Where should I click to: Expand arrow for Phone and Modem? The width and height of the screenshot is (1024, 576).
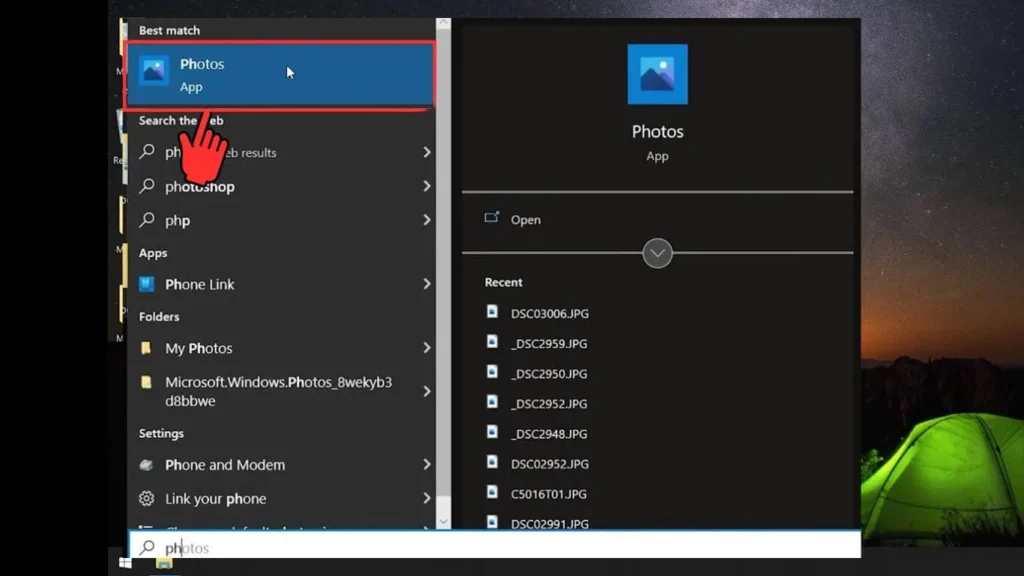point(426,464)
